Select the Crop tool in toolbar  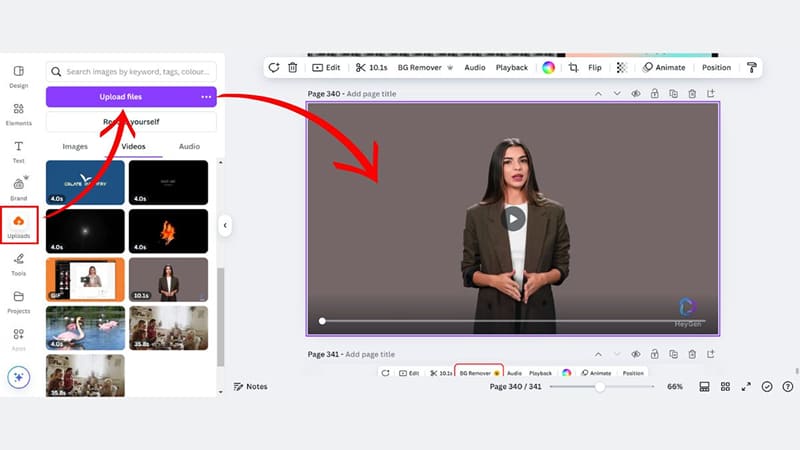(574, 67)
